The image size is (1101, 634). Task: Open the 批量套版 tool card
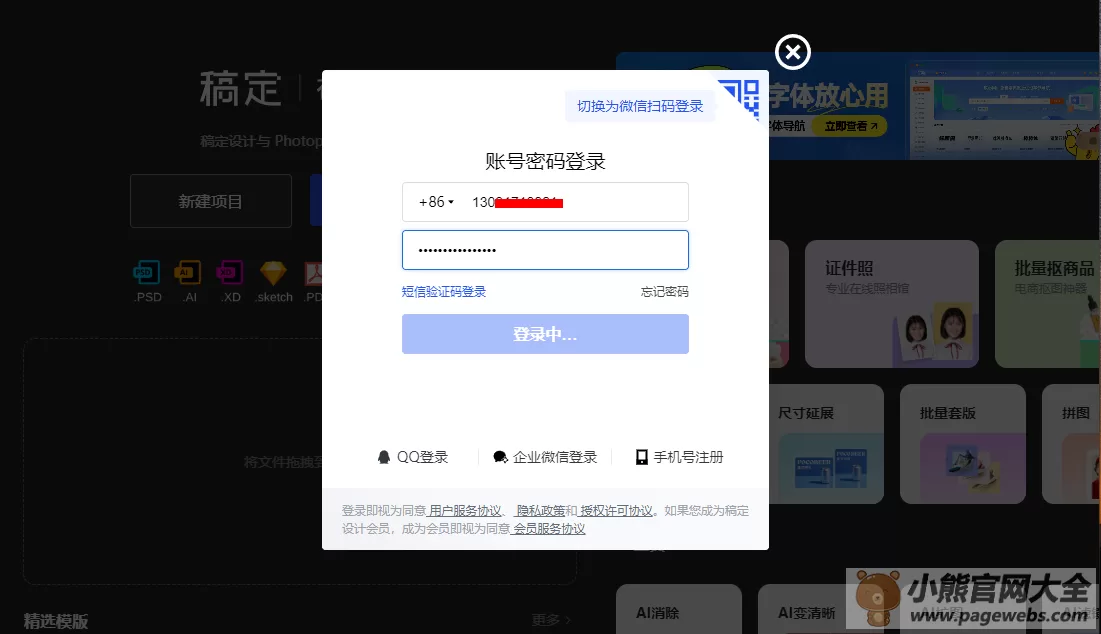963,444
